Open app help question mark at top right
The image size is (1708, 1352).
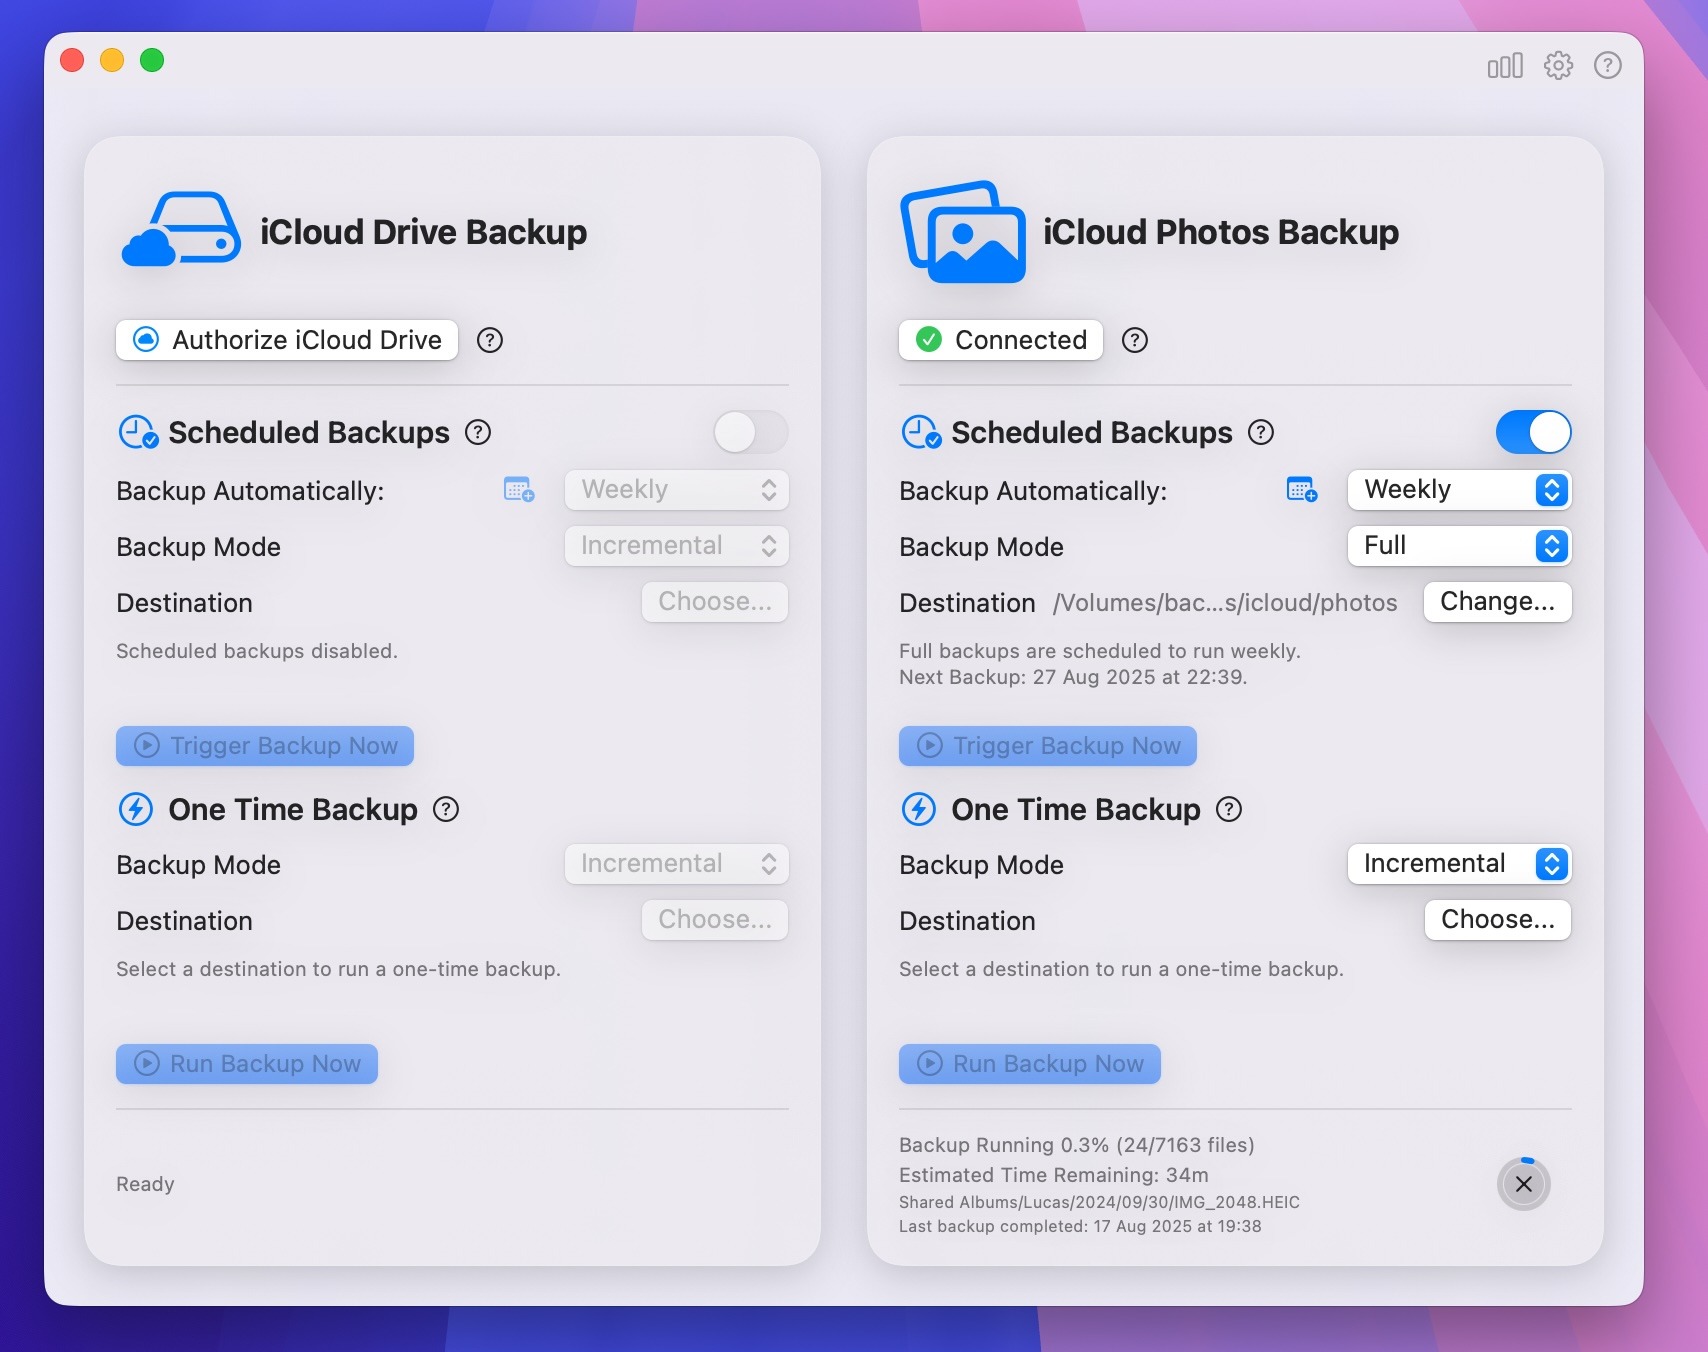click(x=1608, y=66)
